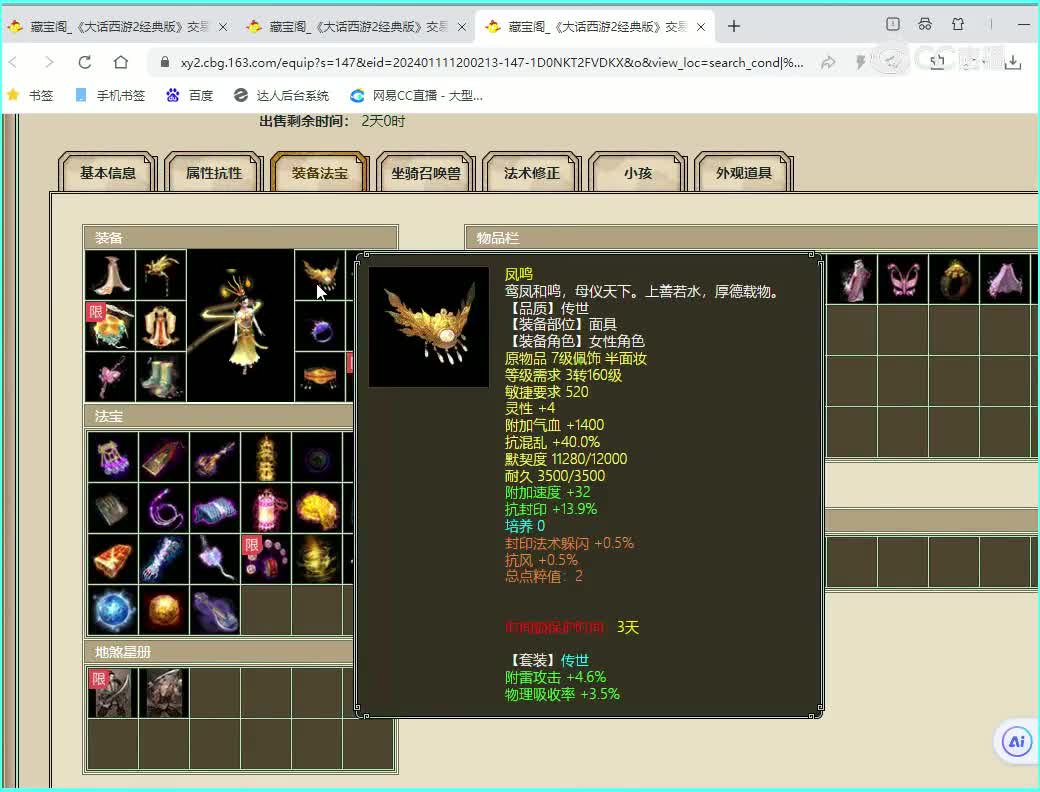
Task: Open the 限-marked portrait in 地煞星册
Action: click(x=113, y=693)
